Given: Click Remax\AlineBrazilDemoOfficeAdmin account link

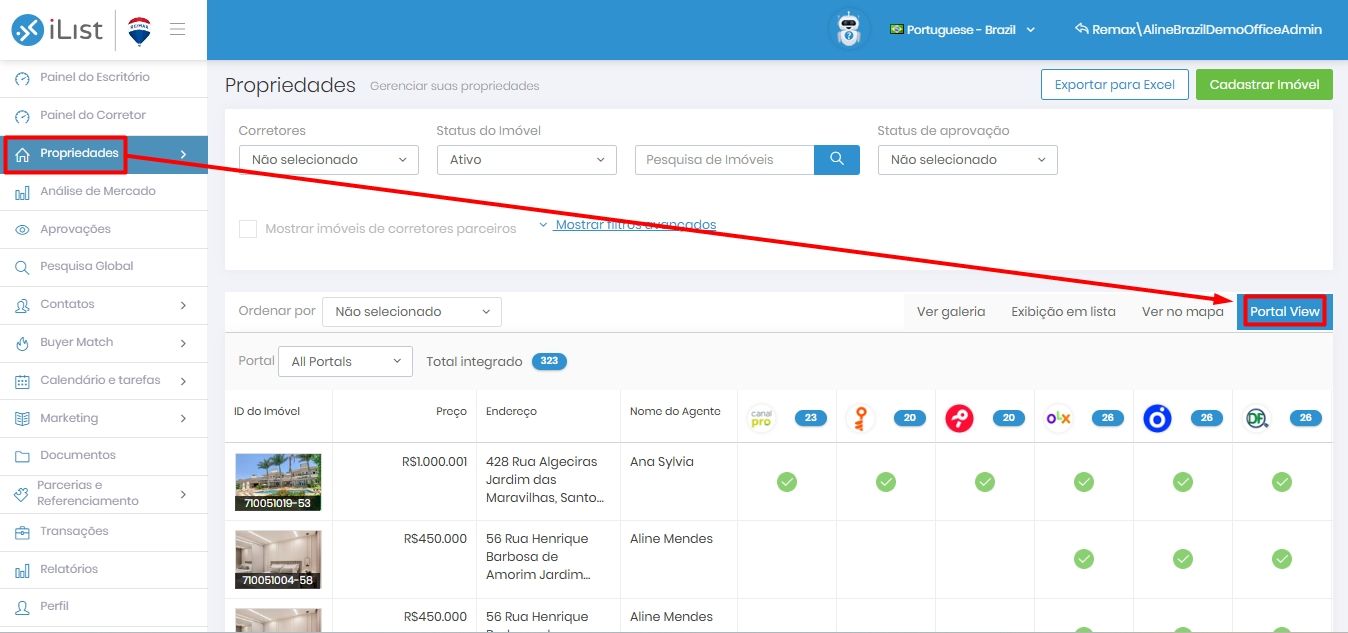Looking at the screenshot, I should [1198, 30].
